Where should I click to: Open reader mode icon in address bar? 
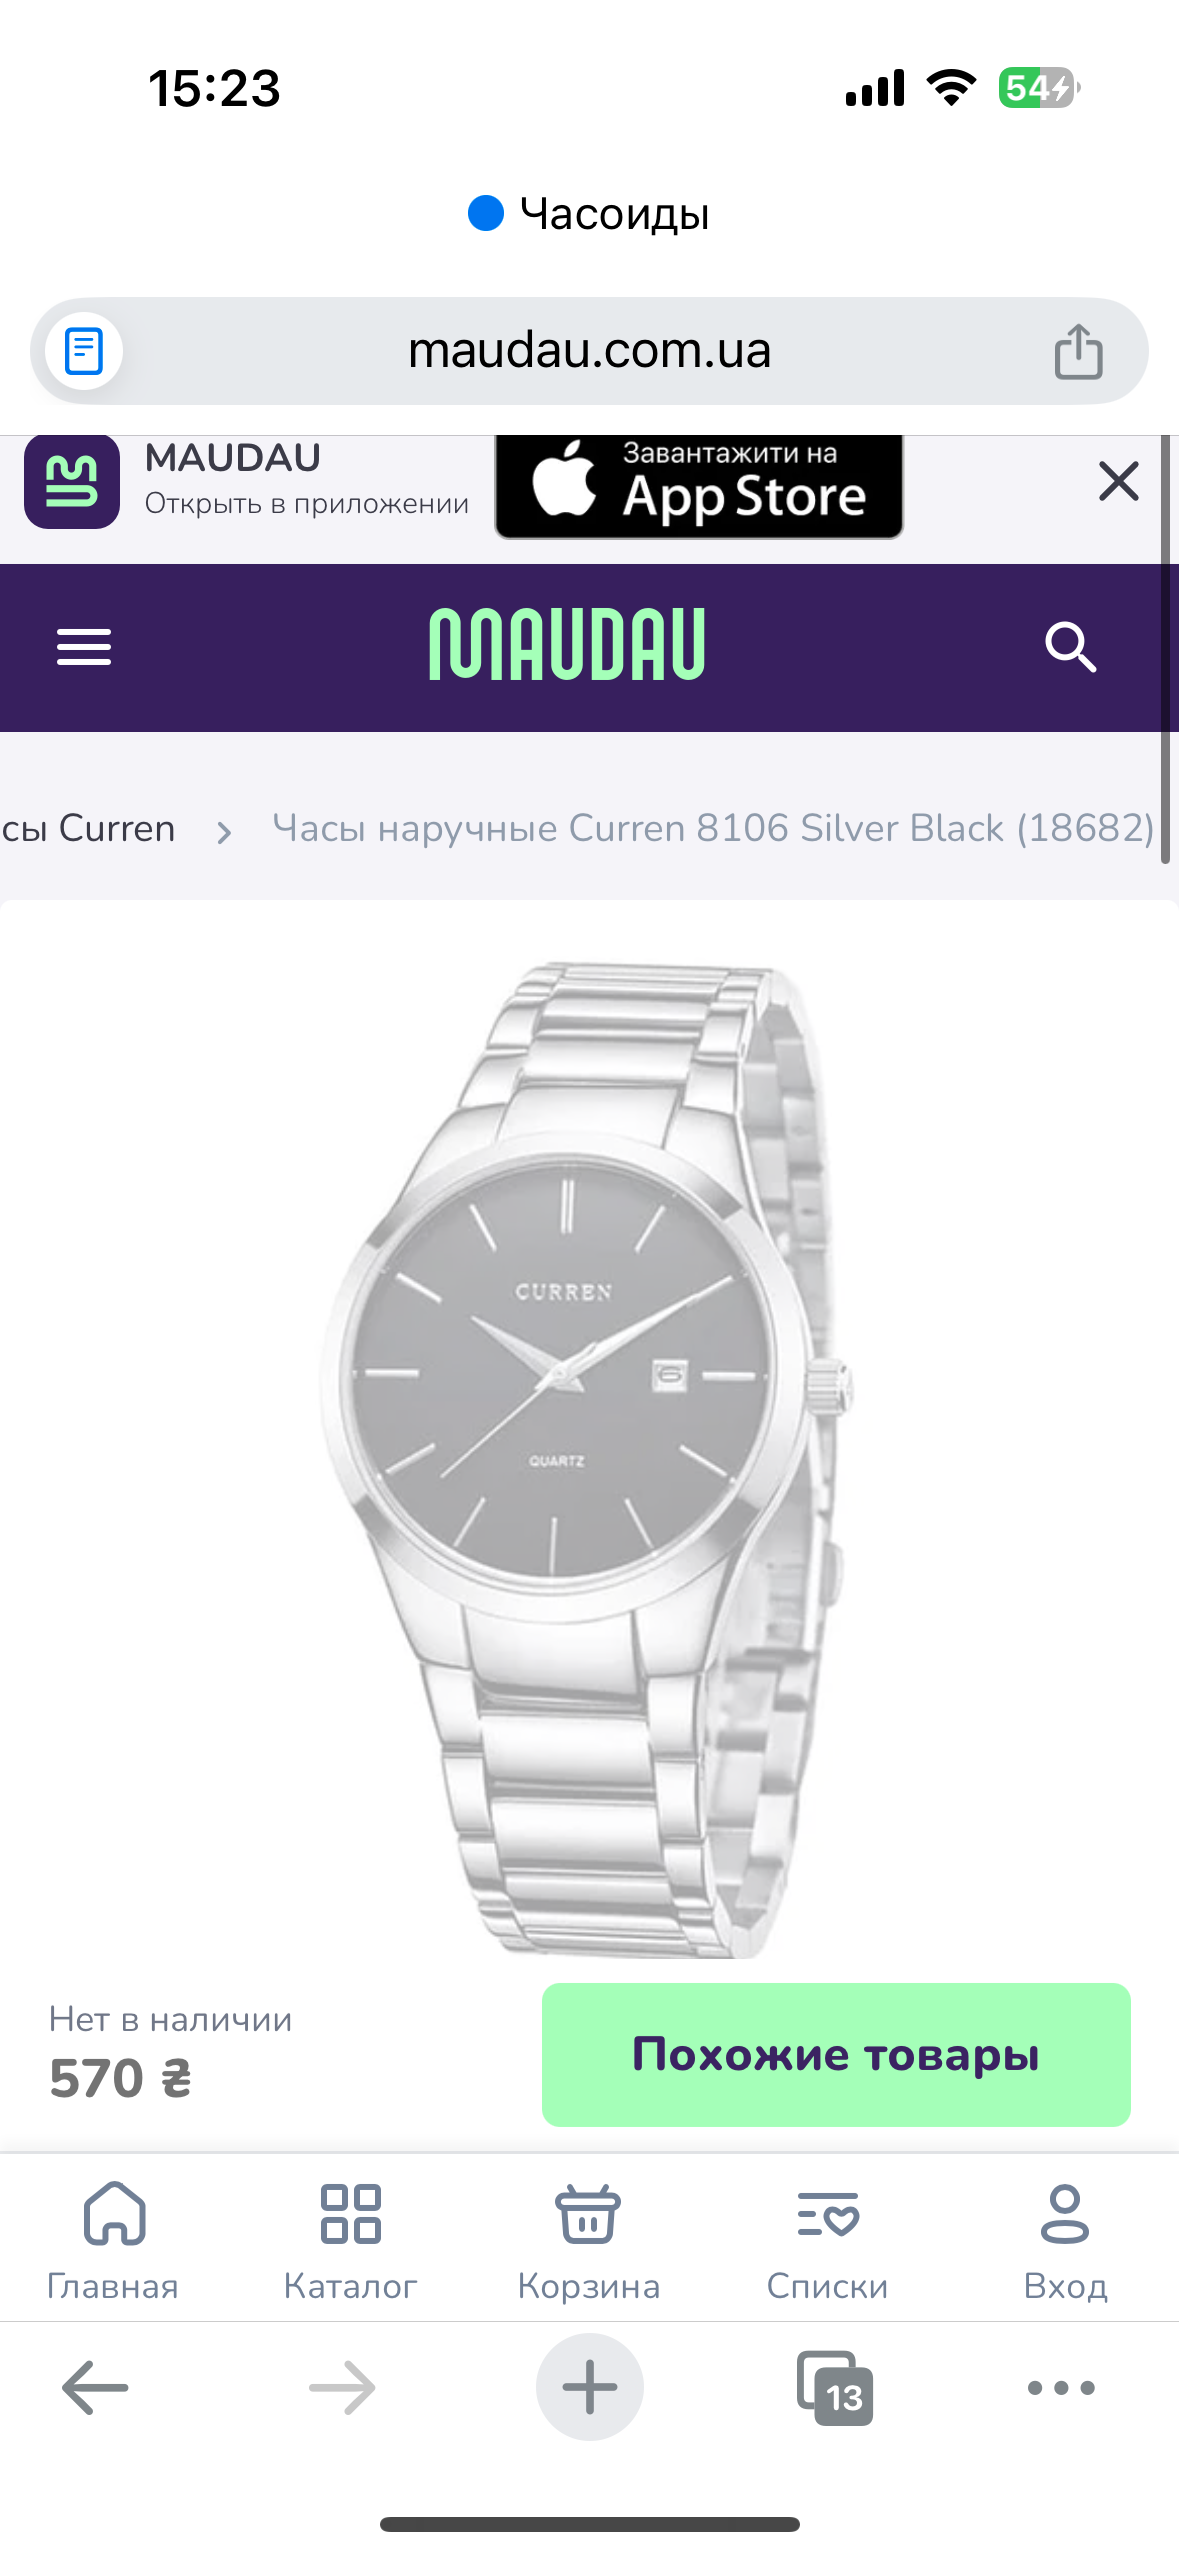84,351
